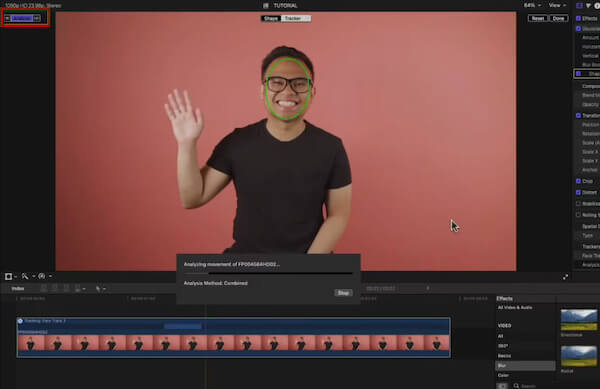Enable the Stabilization checkbox
600x389 pixels.
[578, 203]
